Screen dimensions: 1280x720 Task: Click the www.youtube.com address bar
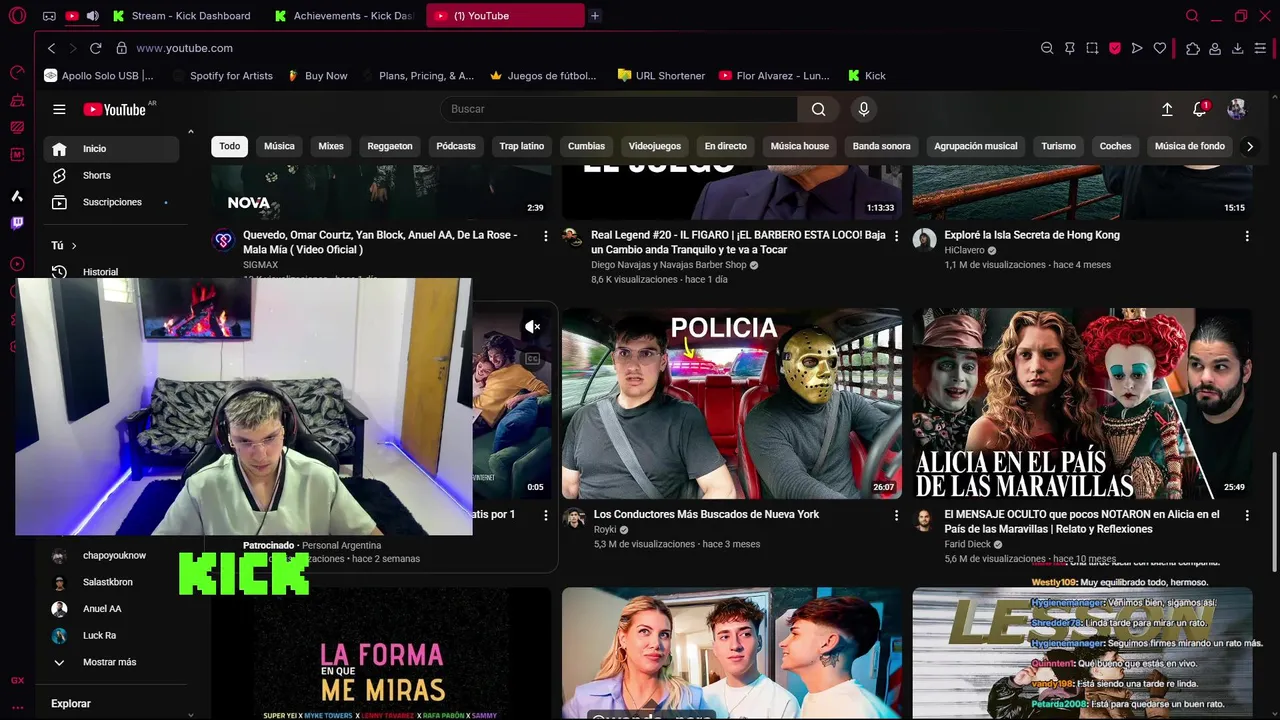coord(184,48)
